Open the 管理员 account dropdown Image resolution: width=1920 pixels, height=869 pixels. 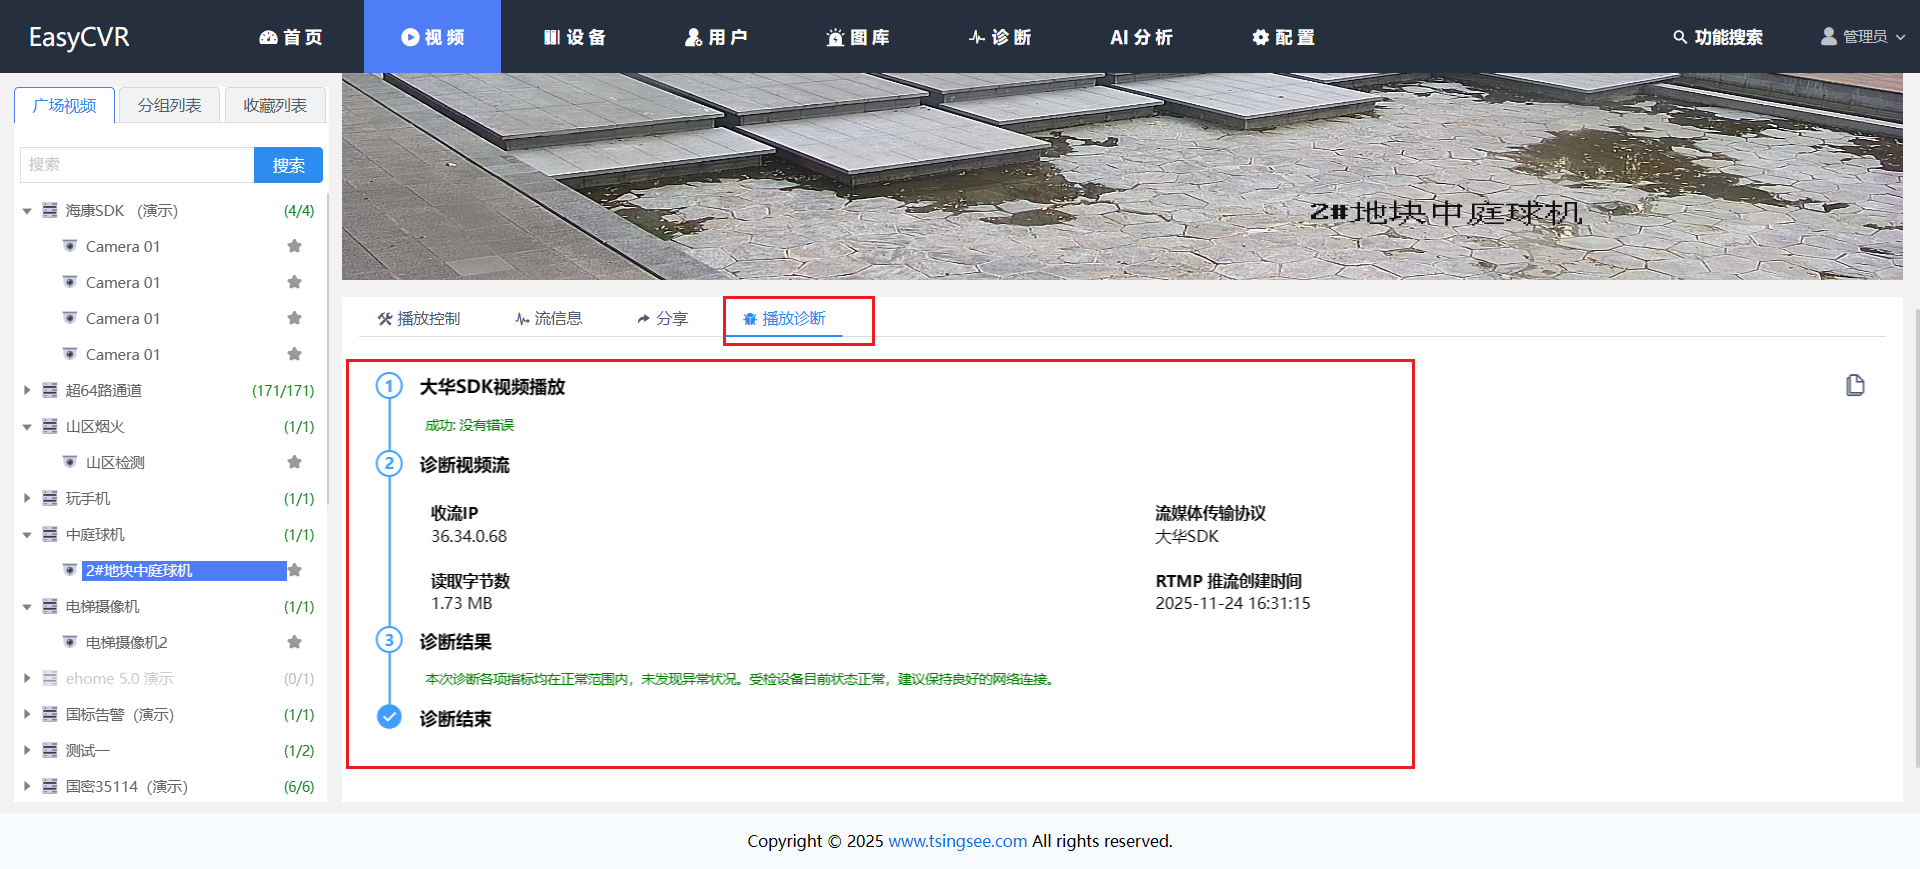1862,37
